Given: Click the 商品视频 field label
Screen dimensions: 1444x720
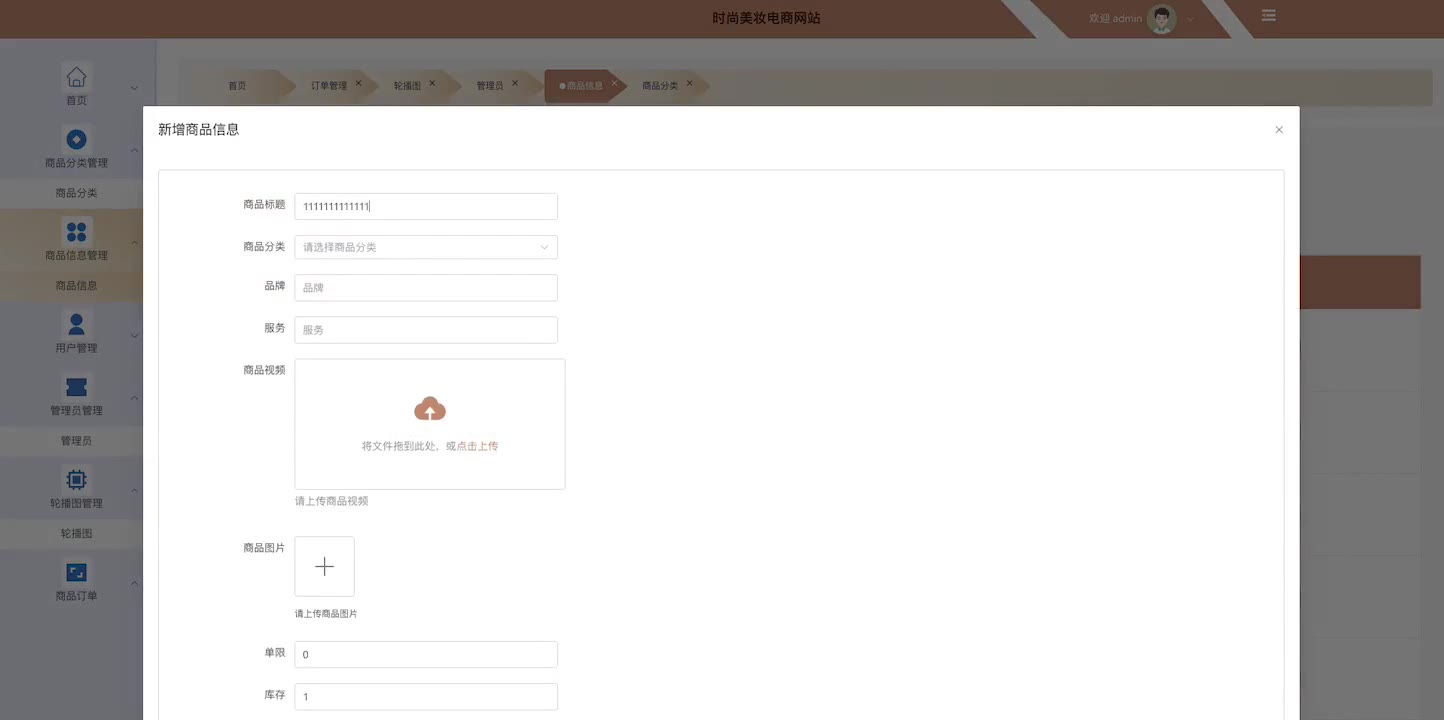Looking at the screenshot, I should point(264,370).
